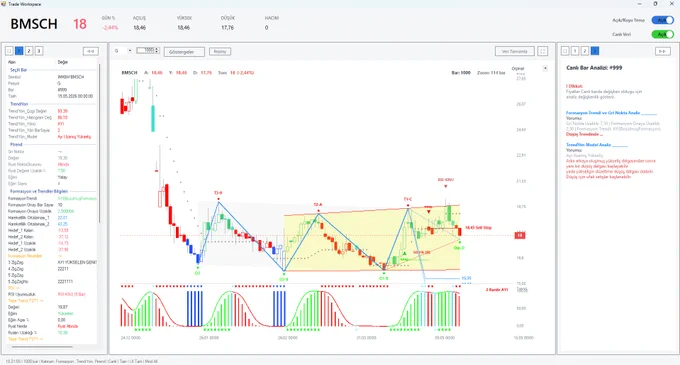Collapse right panel with arrow button
The image size is (680, 365).
[662, 51]
